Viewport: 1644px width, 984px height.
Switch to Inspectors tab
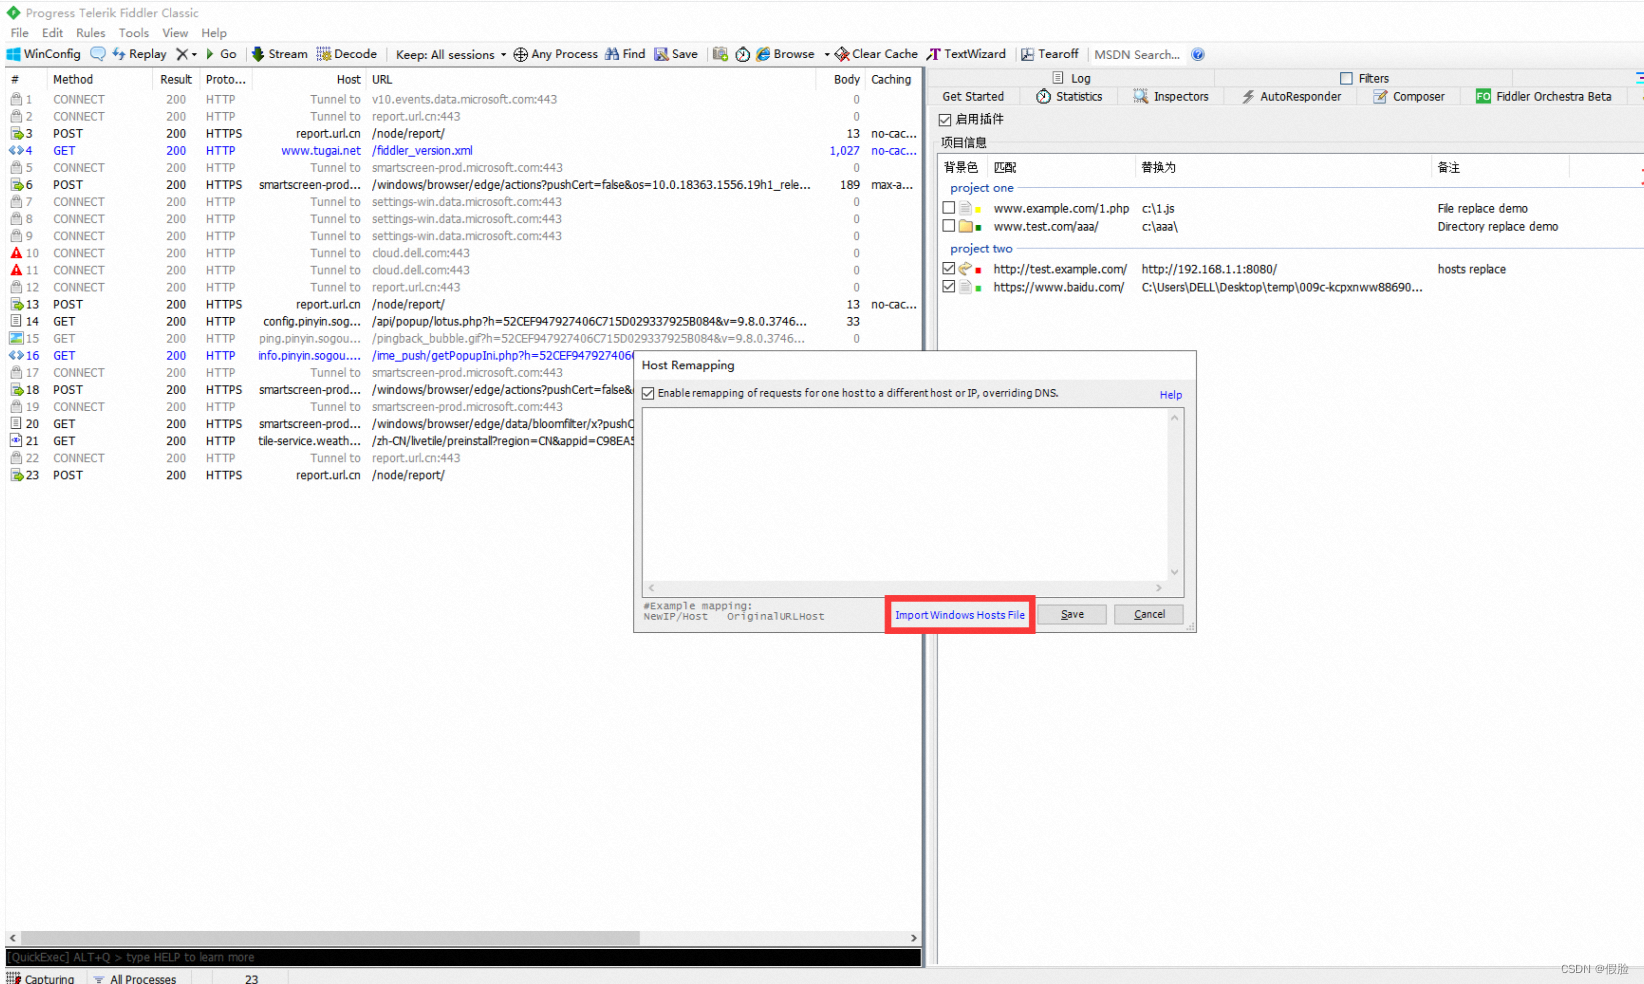(x=1171, y=97)
